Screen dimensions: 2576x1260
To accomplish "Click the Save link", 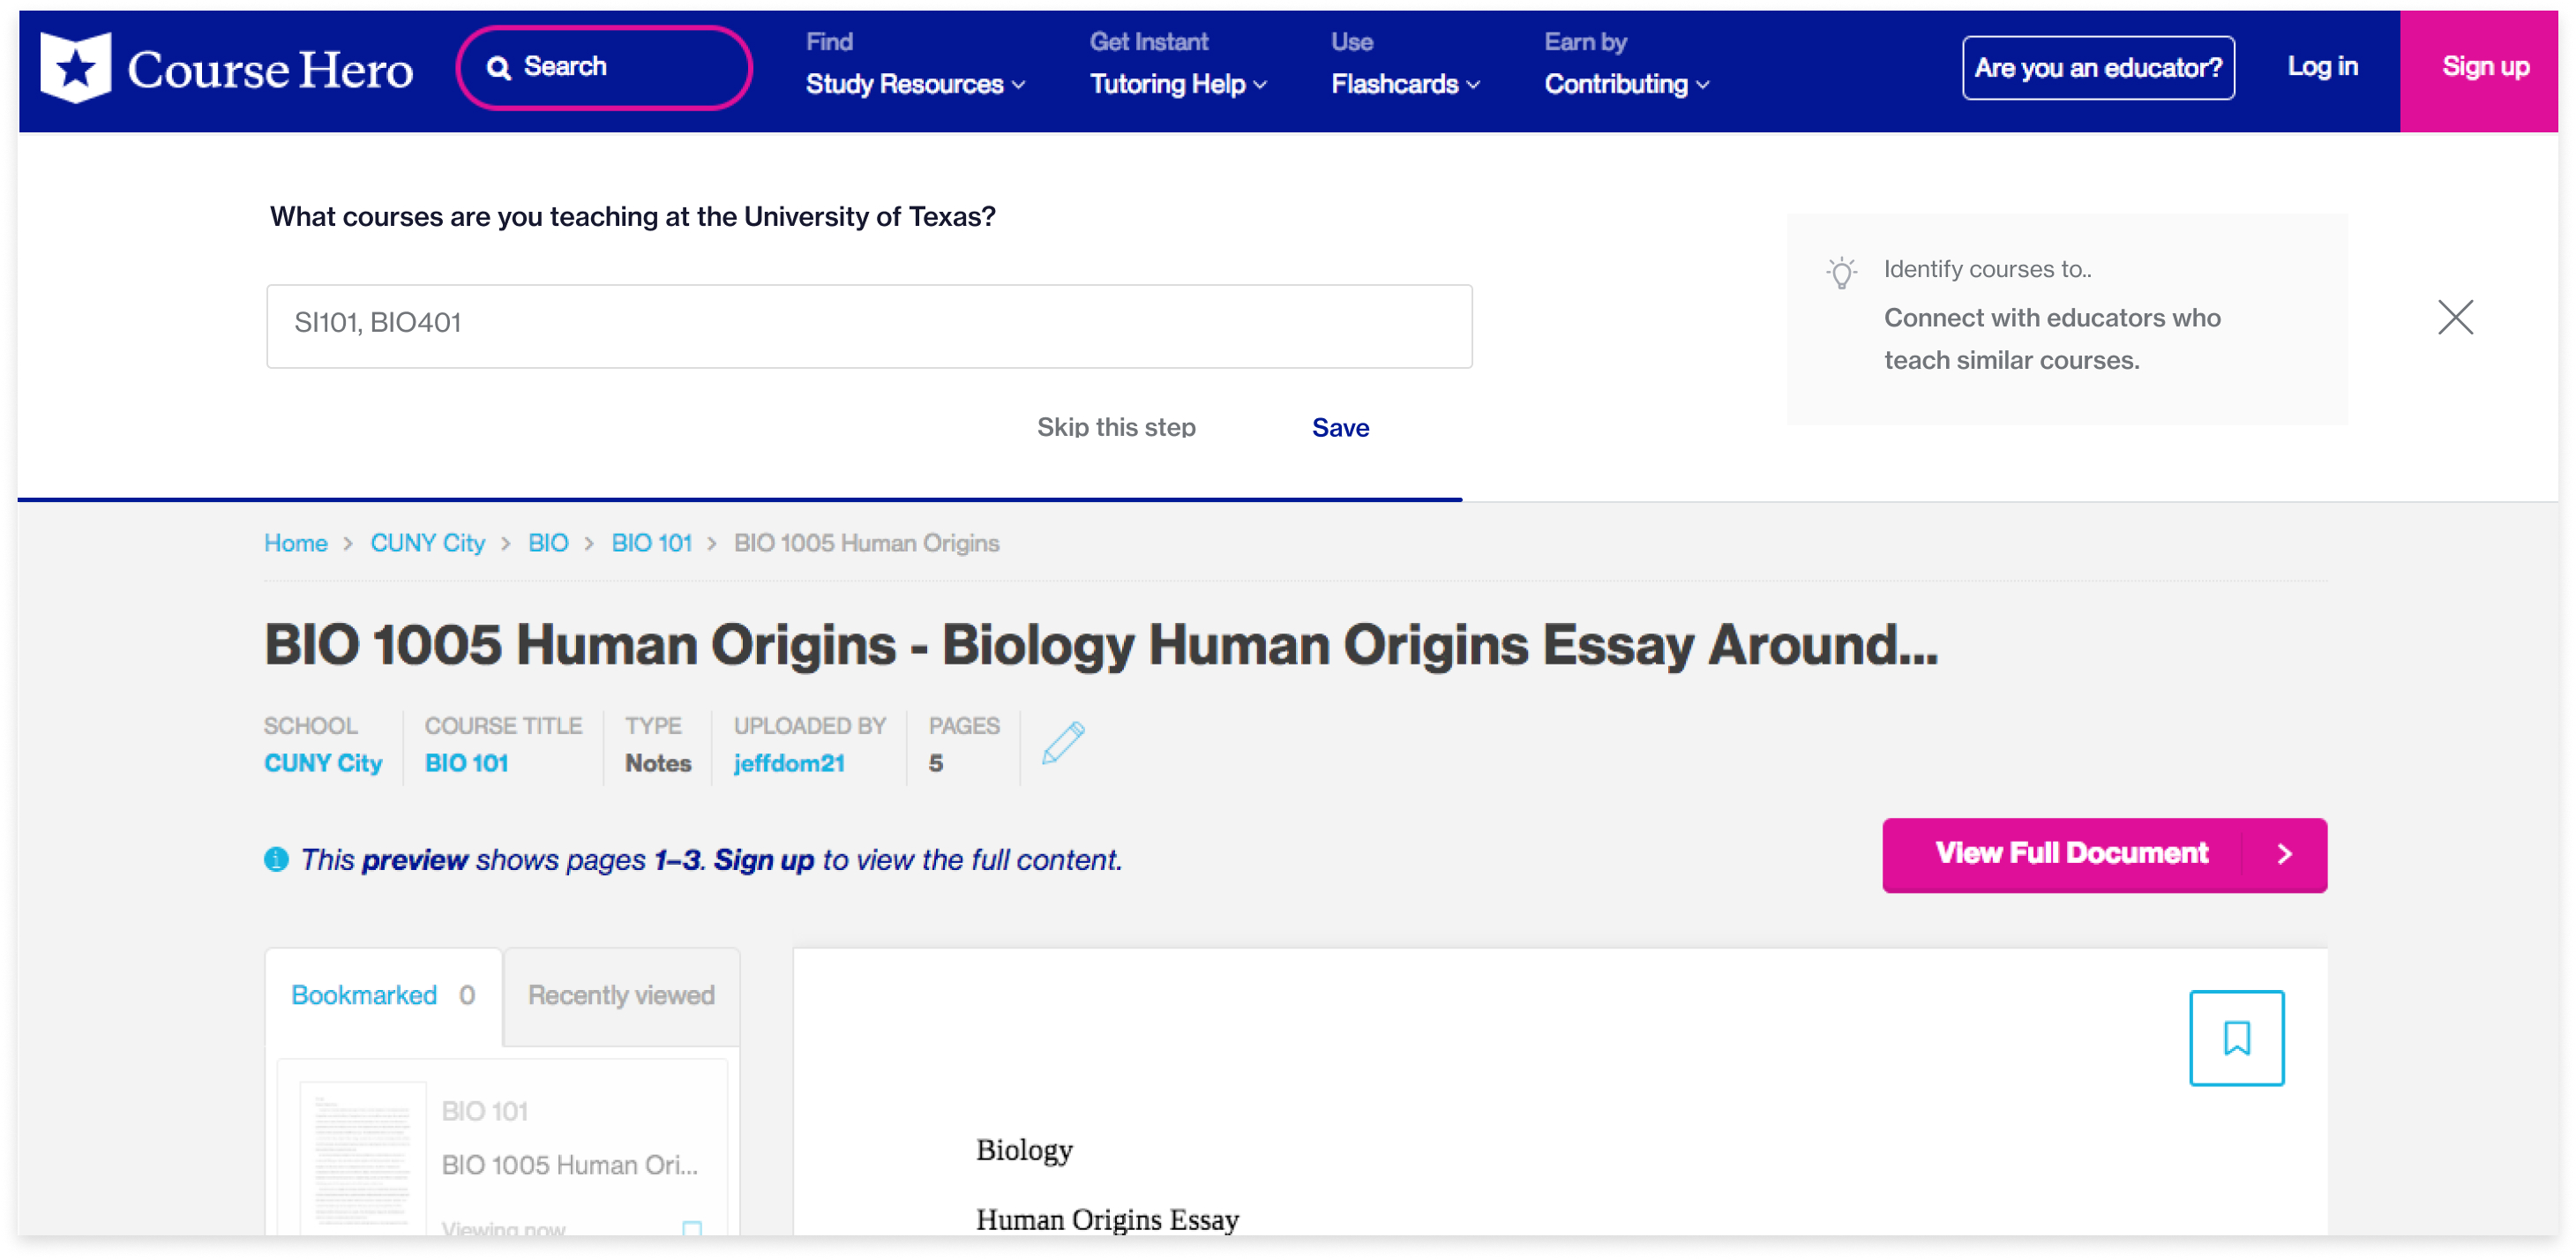I will (x=1339, y=428).
